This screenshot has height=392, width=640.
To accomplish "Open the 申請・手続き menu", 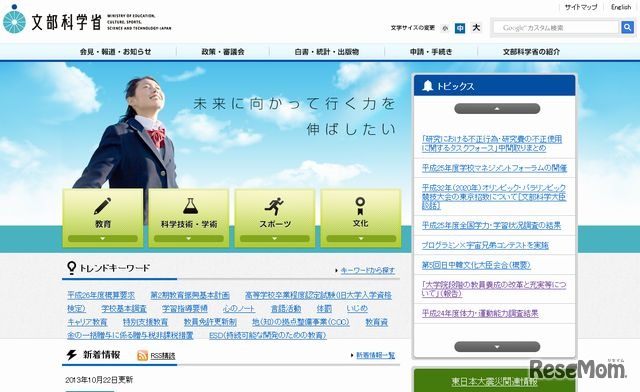I will pyautogui.click(x=431, y=52).
